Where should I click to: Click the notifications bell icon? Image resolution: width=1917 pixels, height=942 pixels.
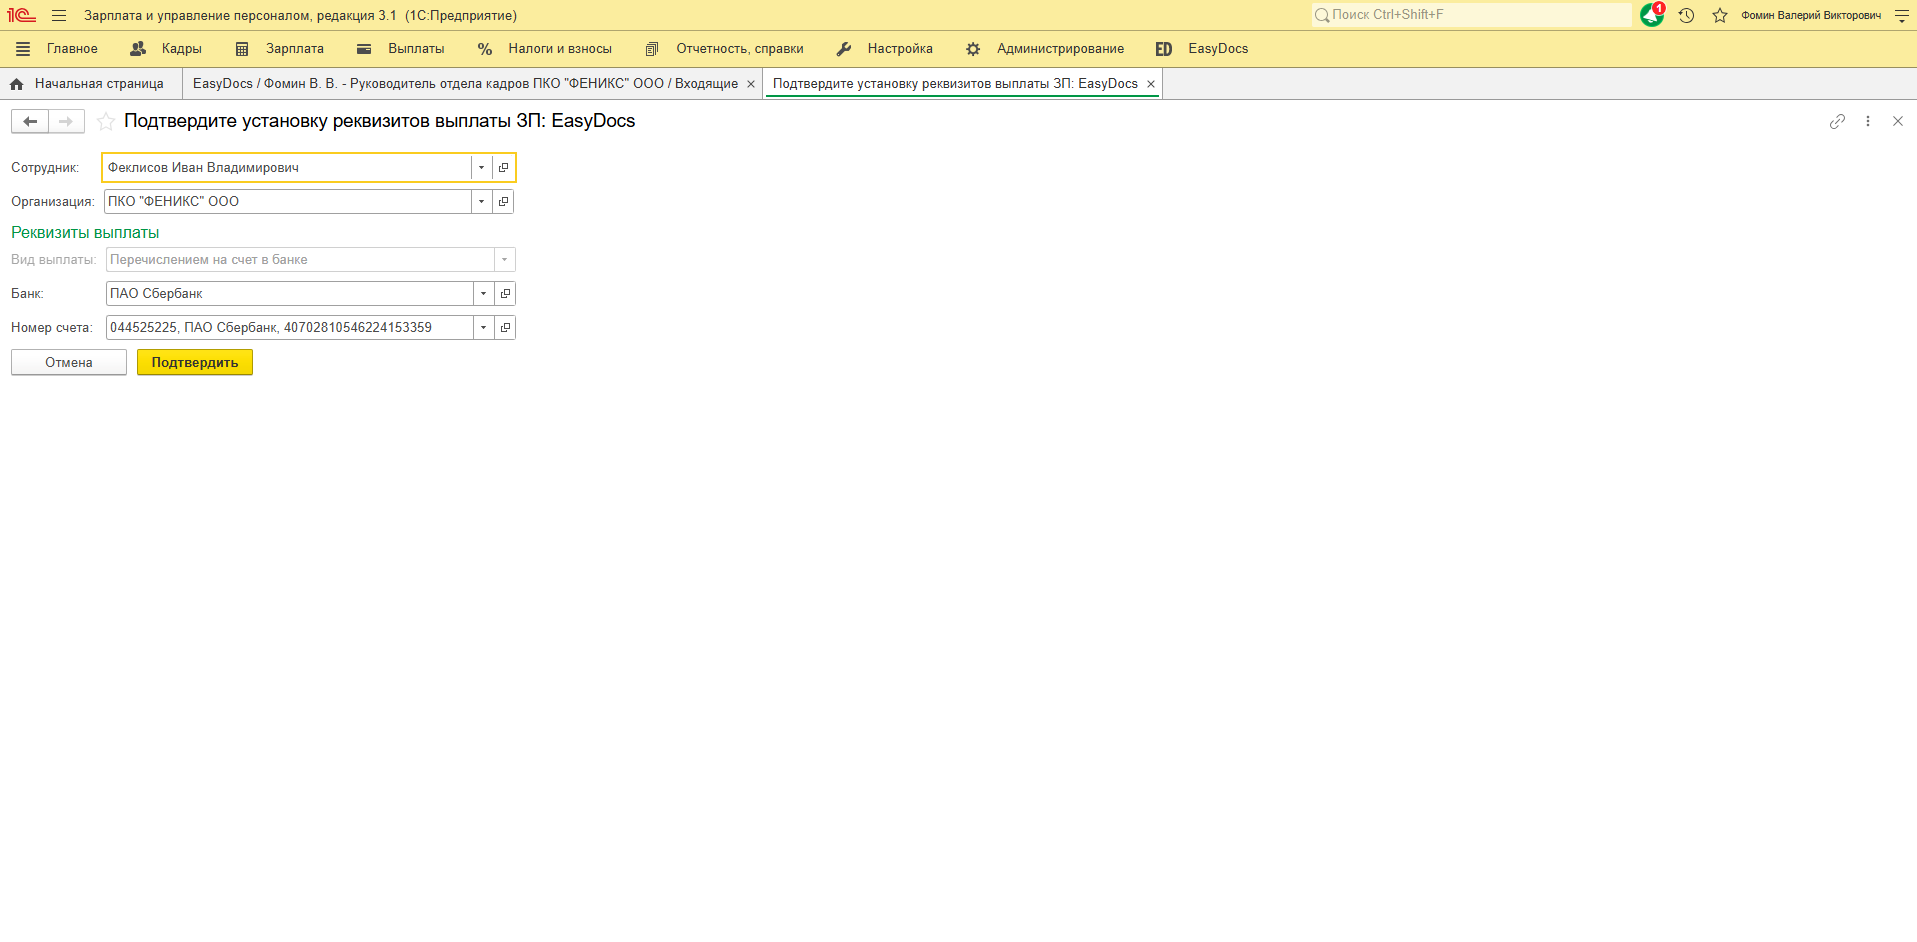point(1651,16)
